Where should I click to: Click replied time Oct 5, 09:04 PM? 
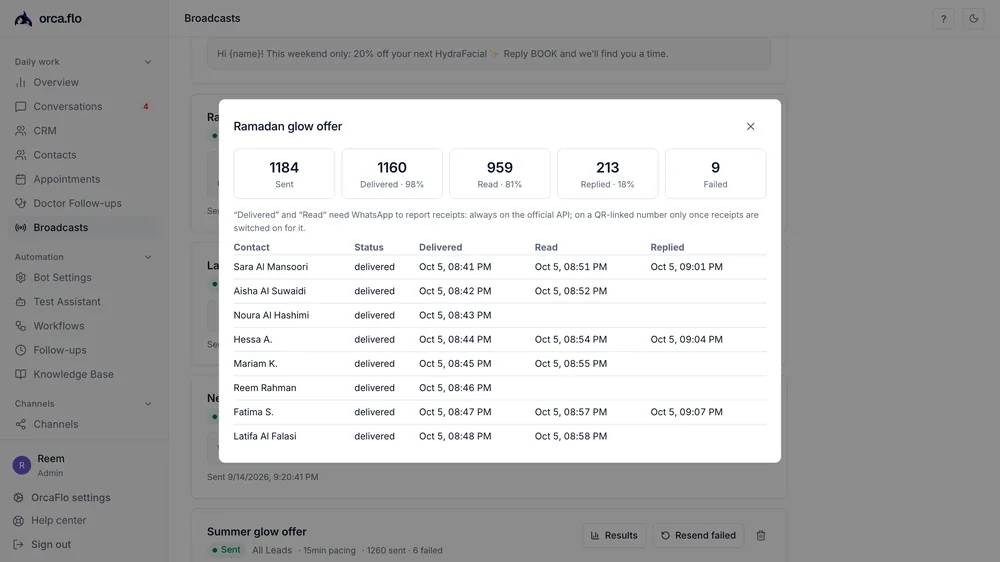click(686, 339)
